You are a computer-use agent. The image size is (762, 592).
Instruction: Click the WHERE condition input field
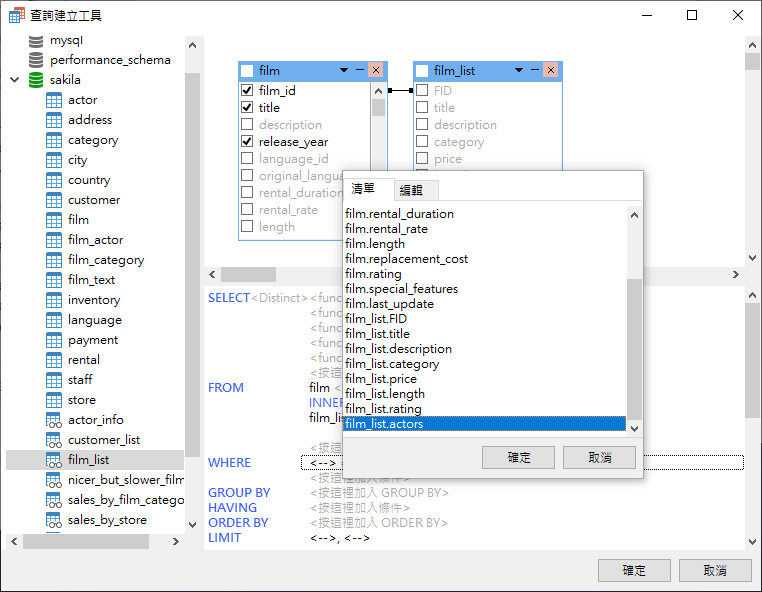coord(520,462)
